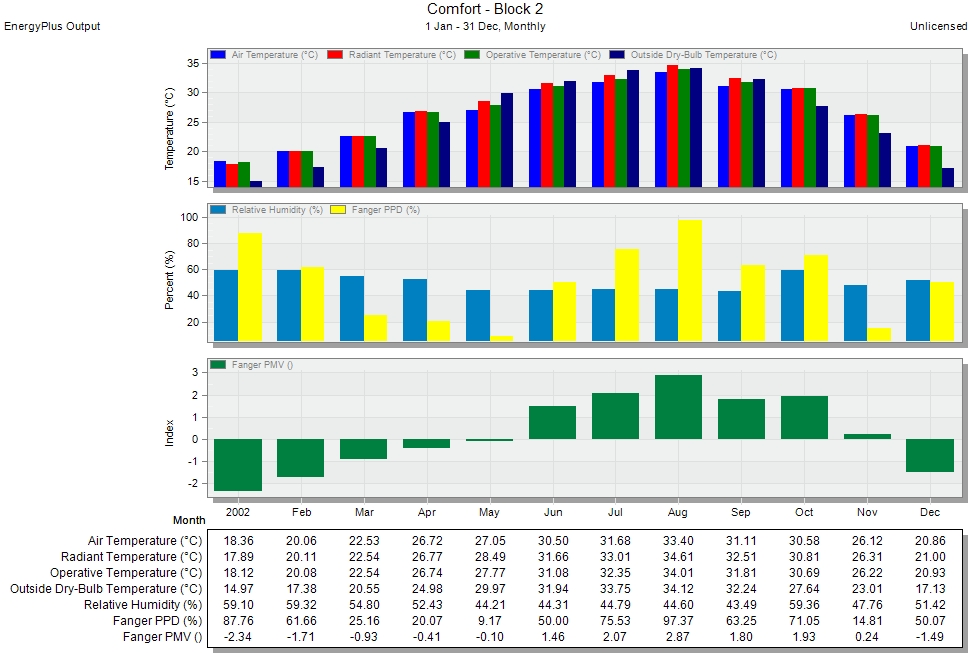Click the Fanger PMV legend swatch

click(218, 365)
